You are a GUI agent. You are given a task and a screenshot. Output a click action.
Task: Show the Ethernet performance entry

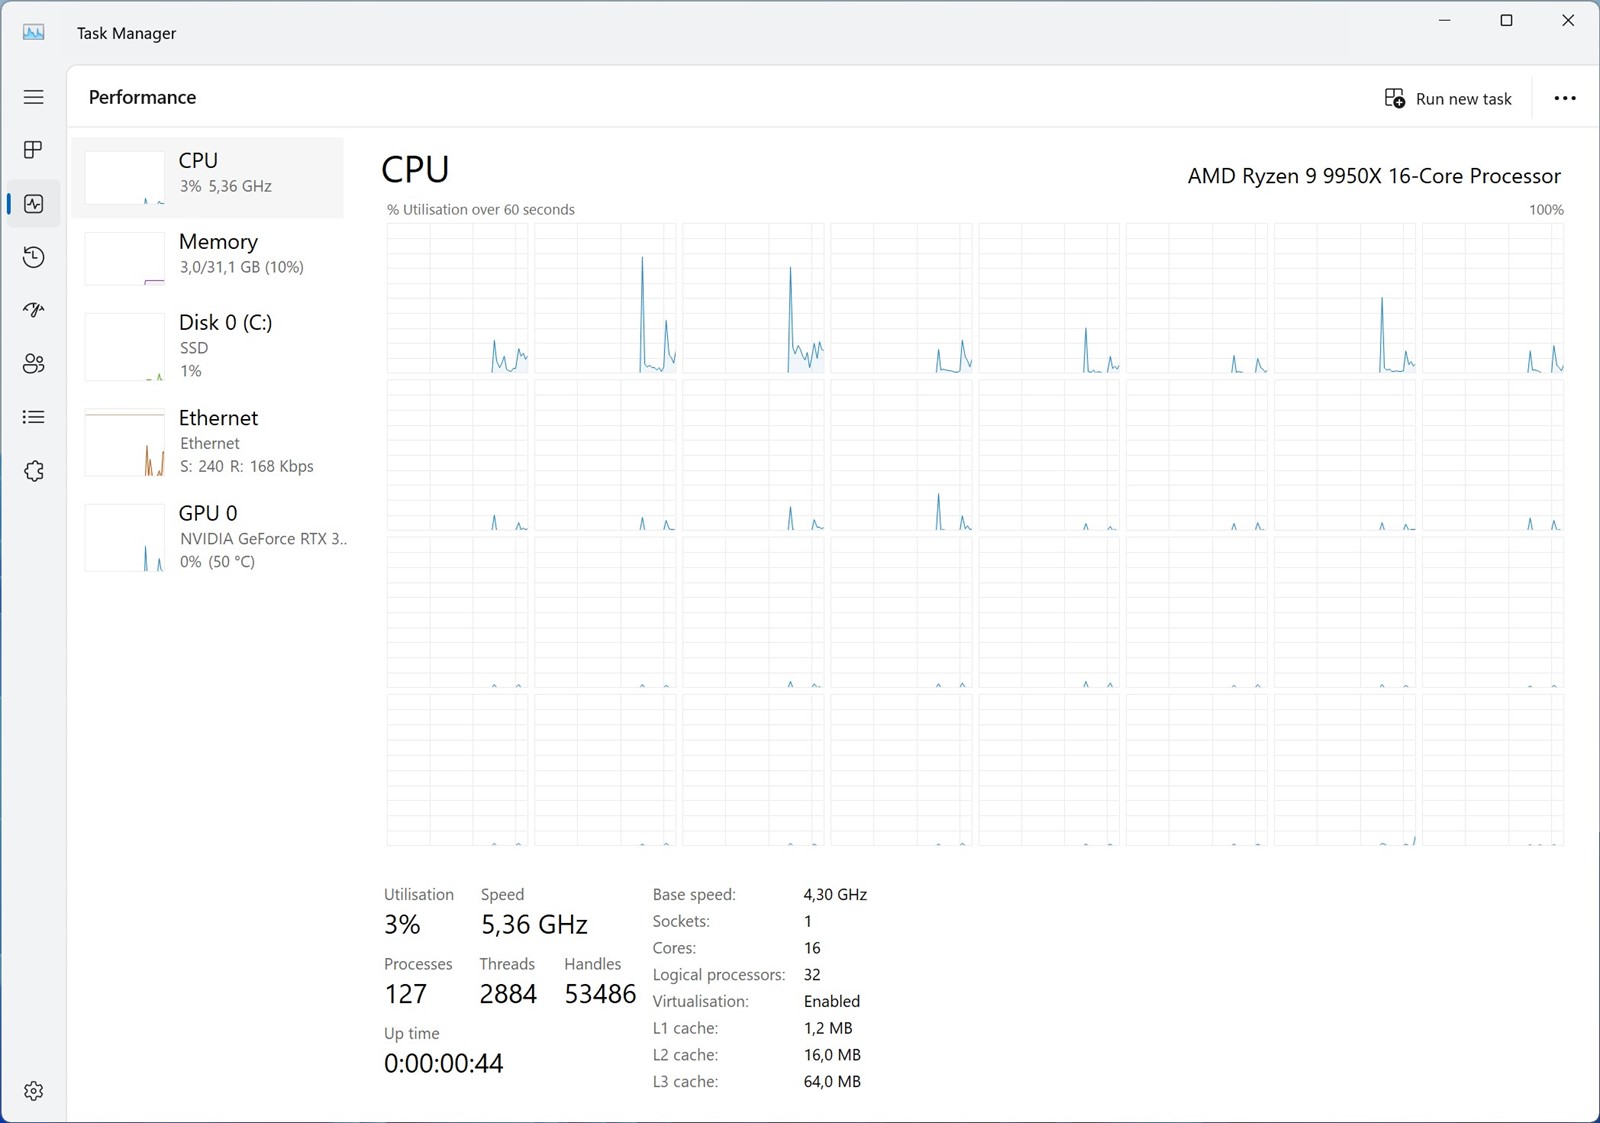pyautogui.click(x=208, y=442)
